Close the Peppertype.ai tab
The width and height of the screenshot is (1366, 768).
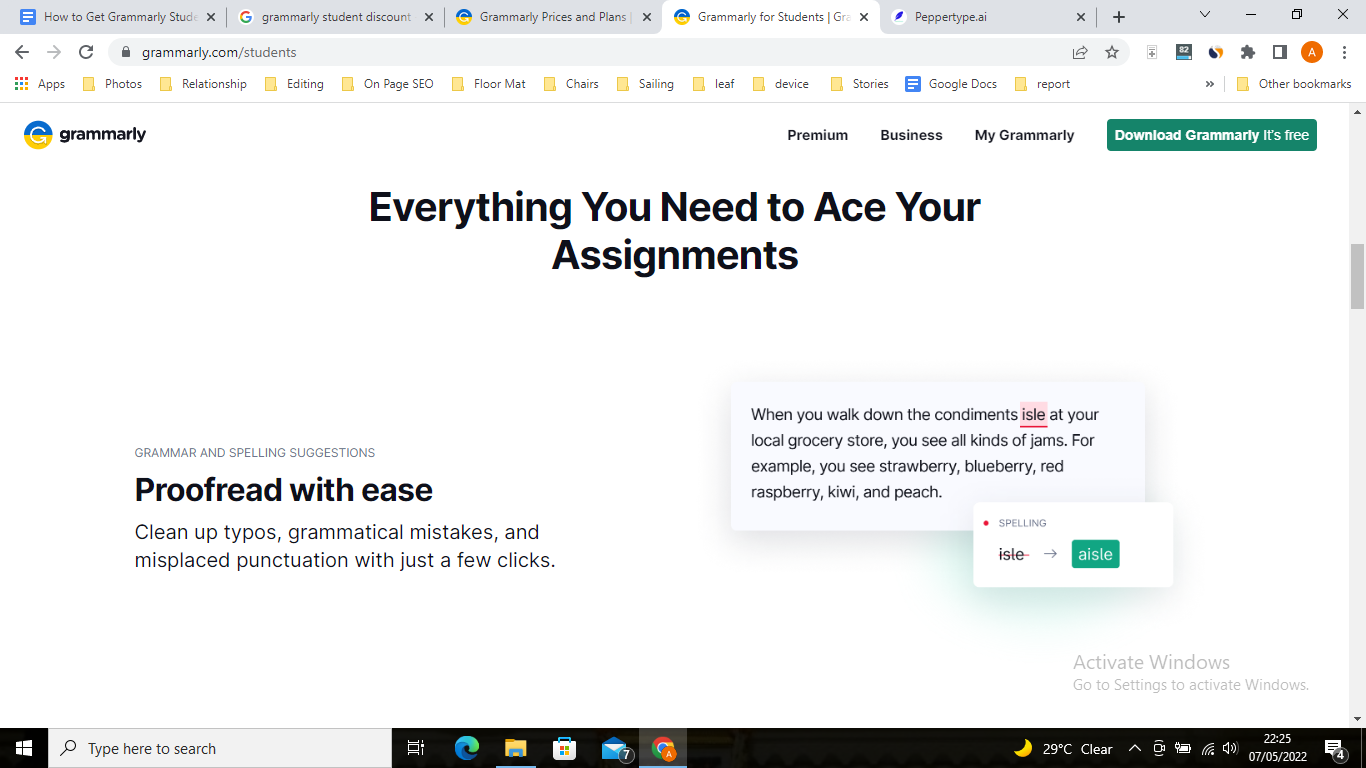[x=1081, y=17]
